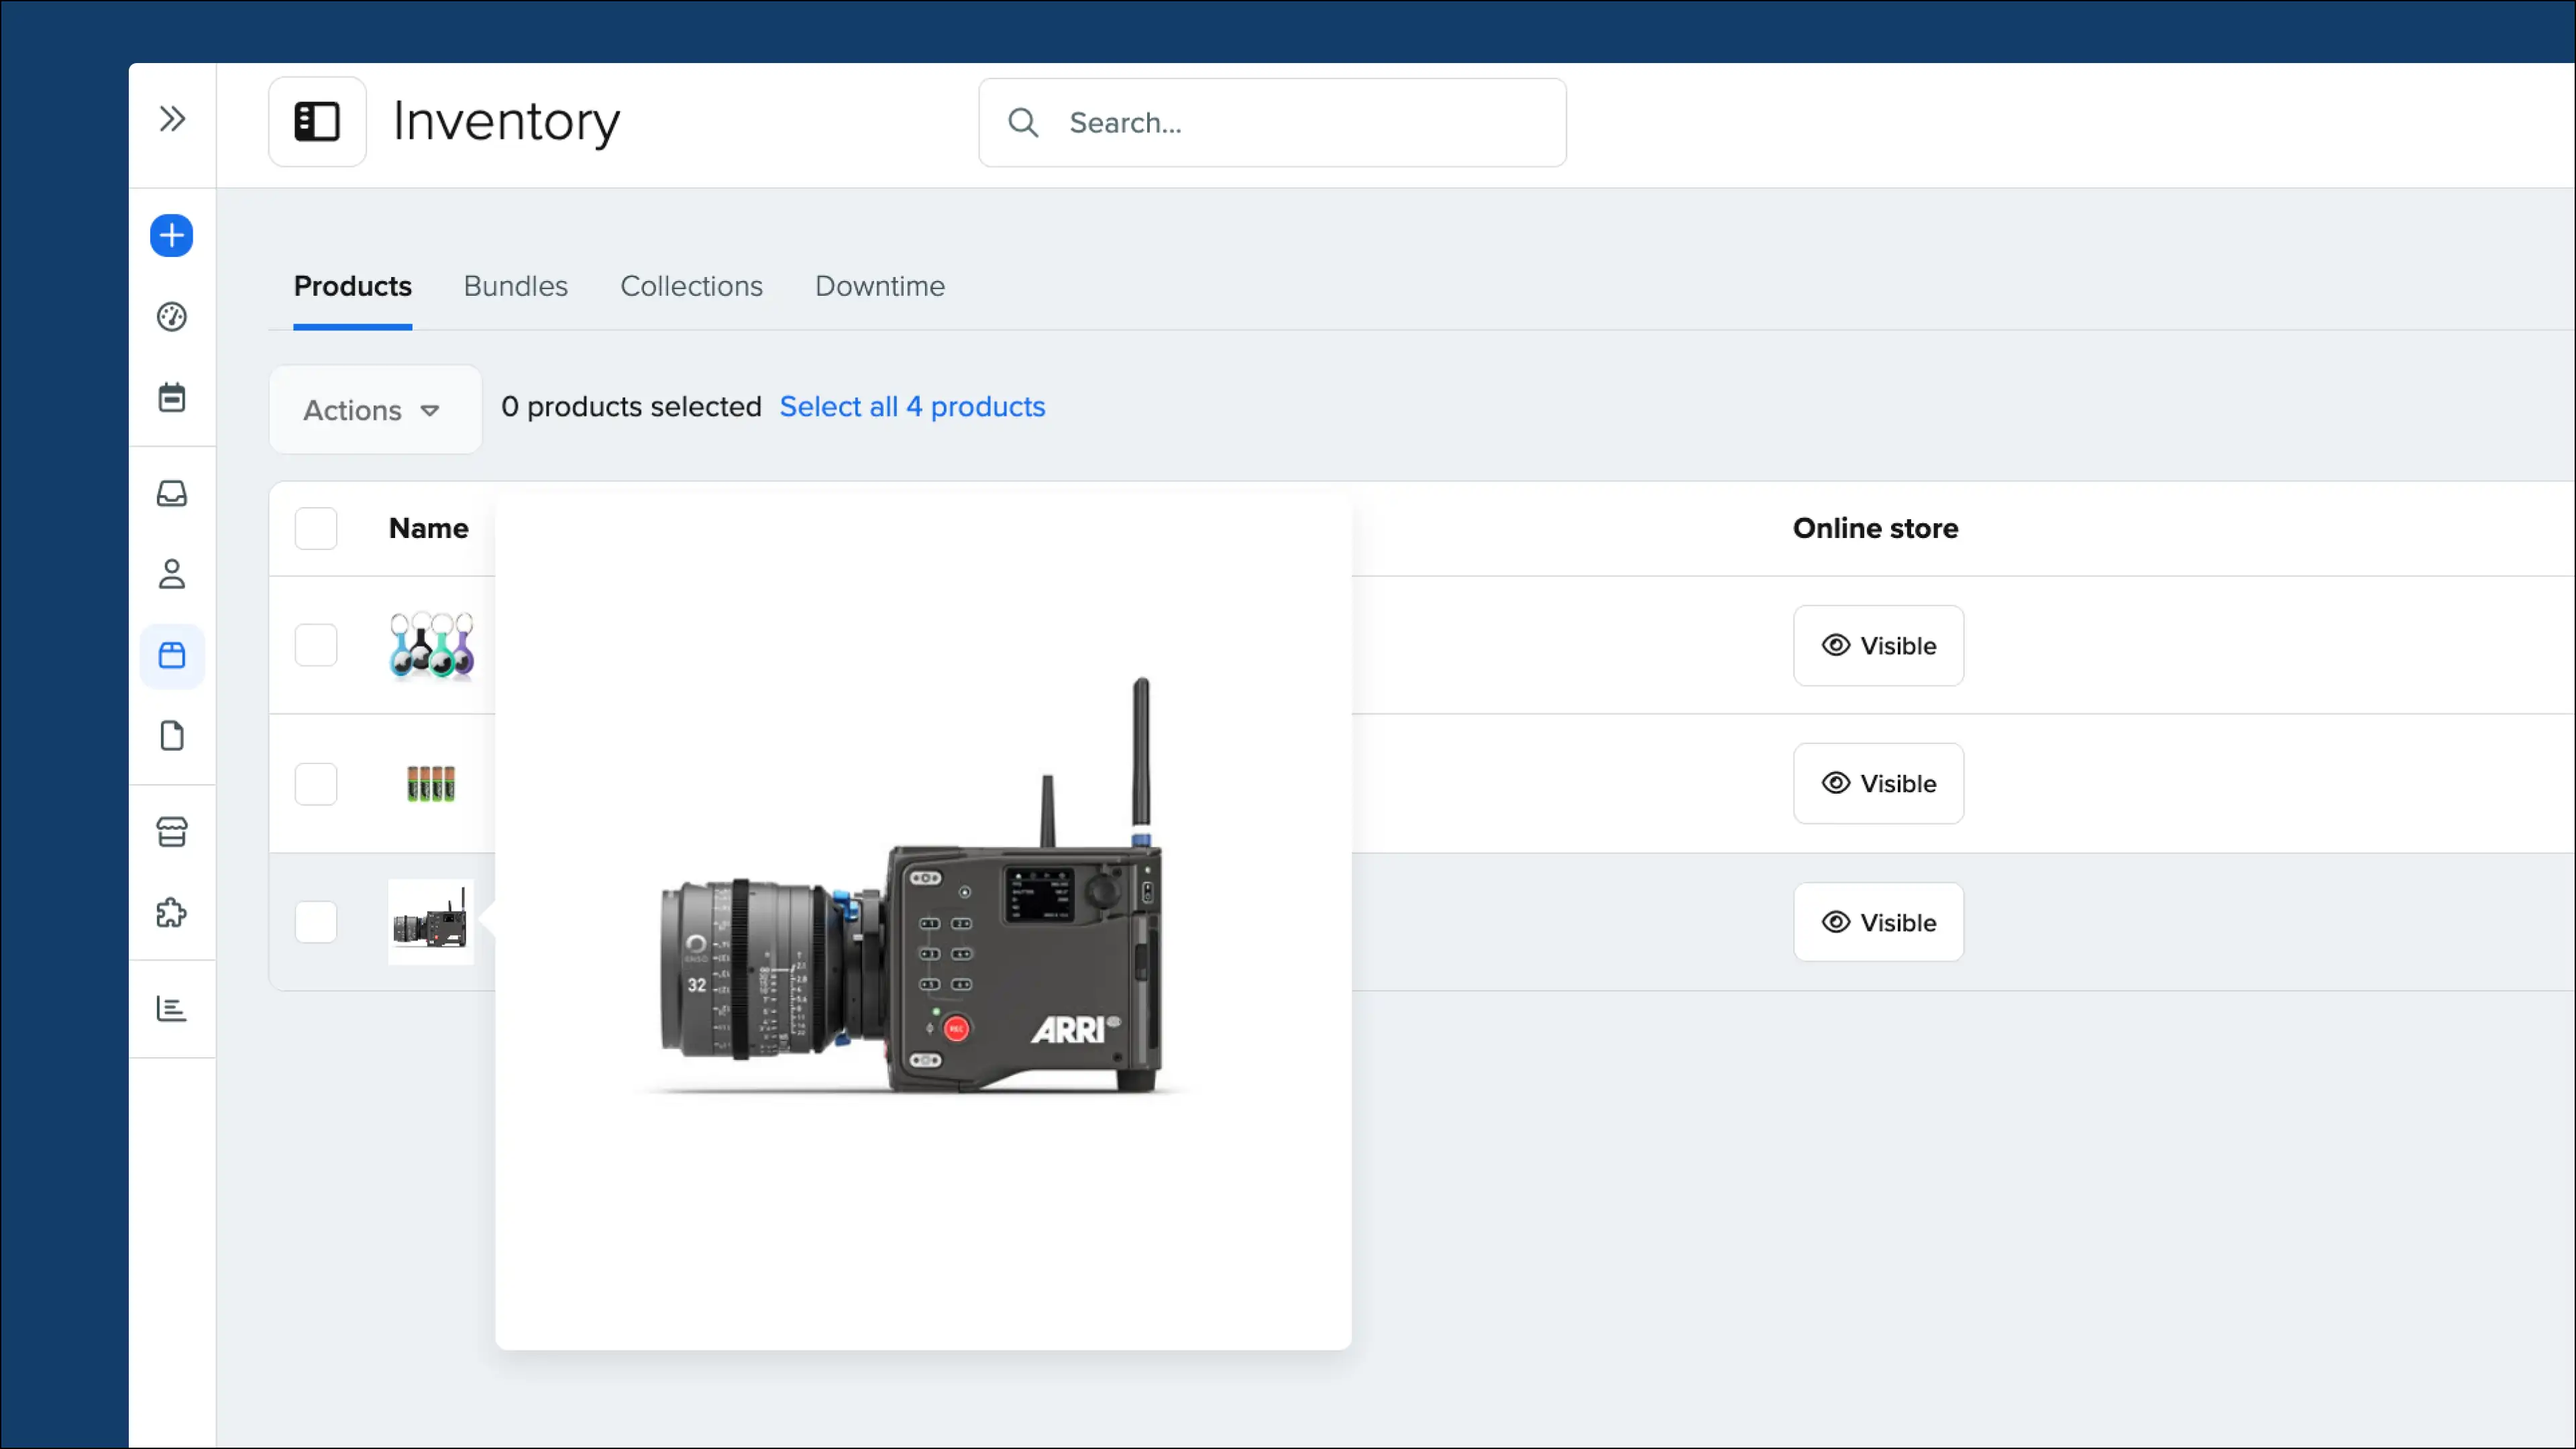The image size is (2576, 1449).
Task: Switch to the Collections tab
Action: click(x=691, y=287)
